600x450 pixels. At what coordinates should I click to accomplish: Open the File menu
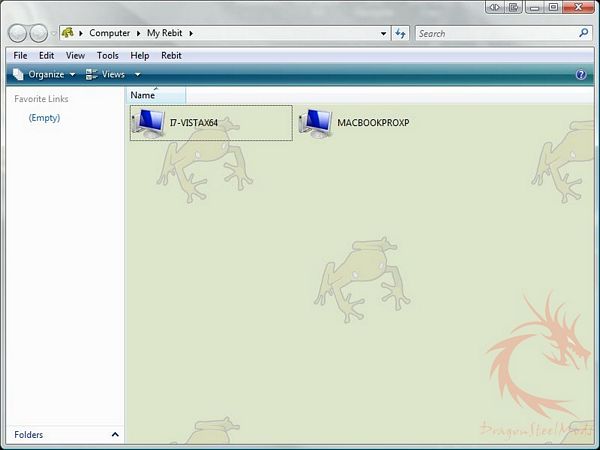click(20, 55)
